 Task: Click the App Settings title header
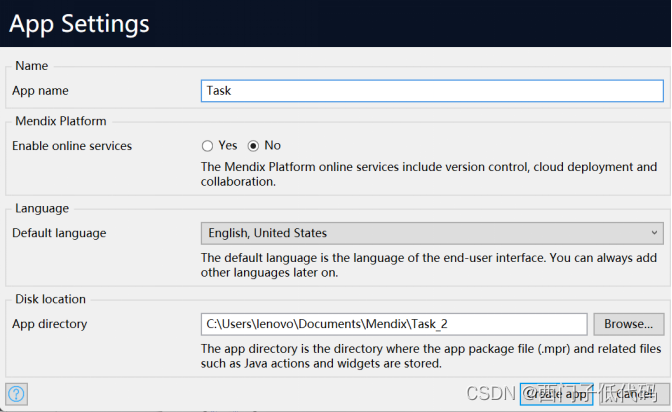click(x=80, y=24)
